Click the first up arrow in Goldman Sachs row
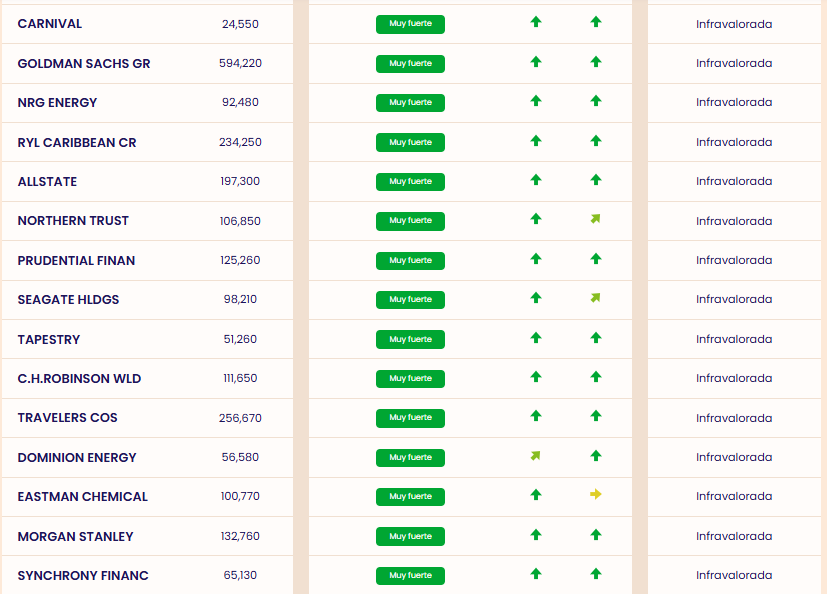 [536, 62]
